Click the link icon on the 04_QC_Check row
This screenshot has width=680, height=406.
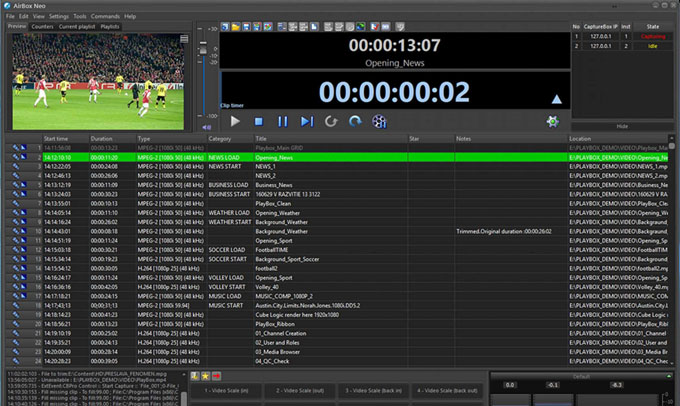[16, 361]
